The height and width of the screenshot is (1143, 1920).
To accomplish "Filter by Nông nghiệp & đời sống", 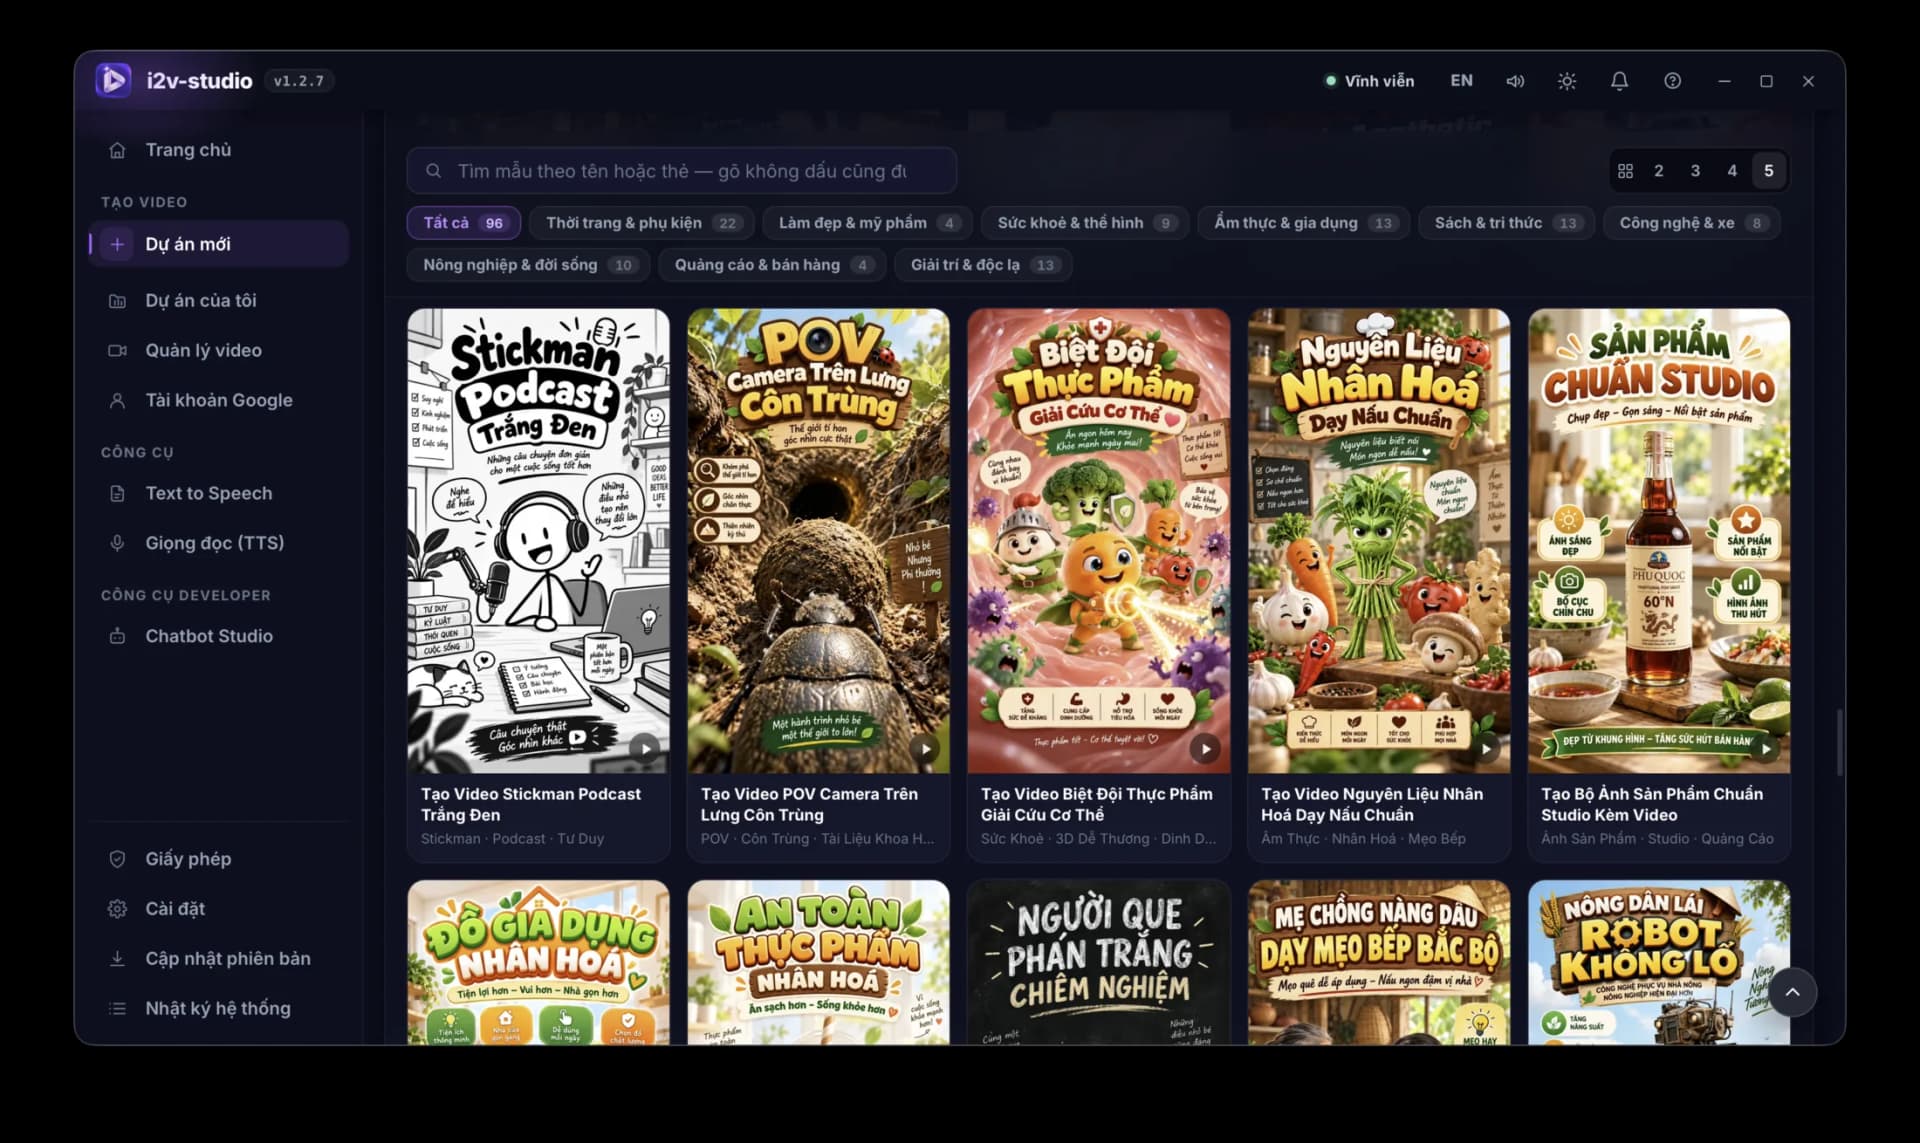I will click(529, 265).
